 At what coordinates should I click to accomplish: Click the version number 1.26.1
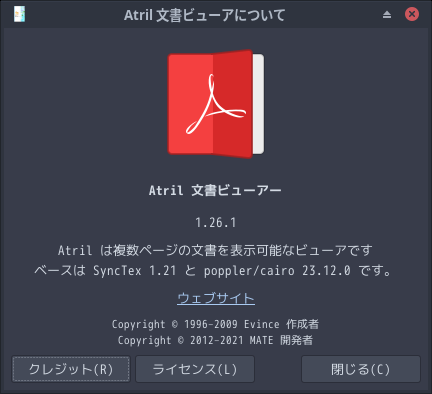pyautogui.click(x=216, y=222)
